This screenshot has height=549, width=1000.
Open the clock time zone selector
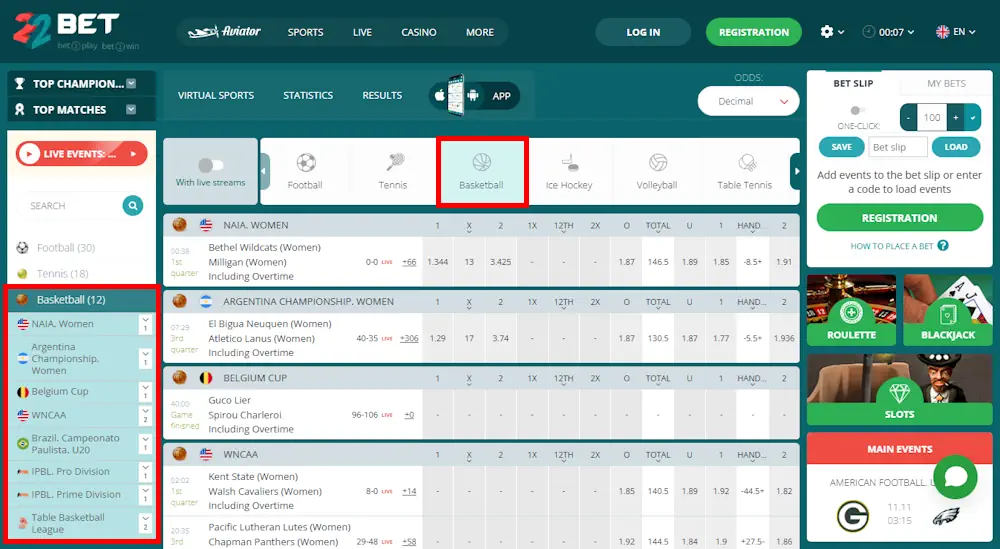click(888, 32)
